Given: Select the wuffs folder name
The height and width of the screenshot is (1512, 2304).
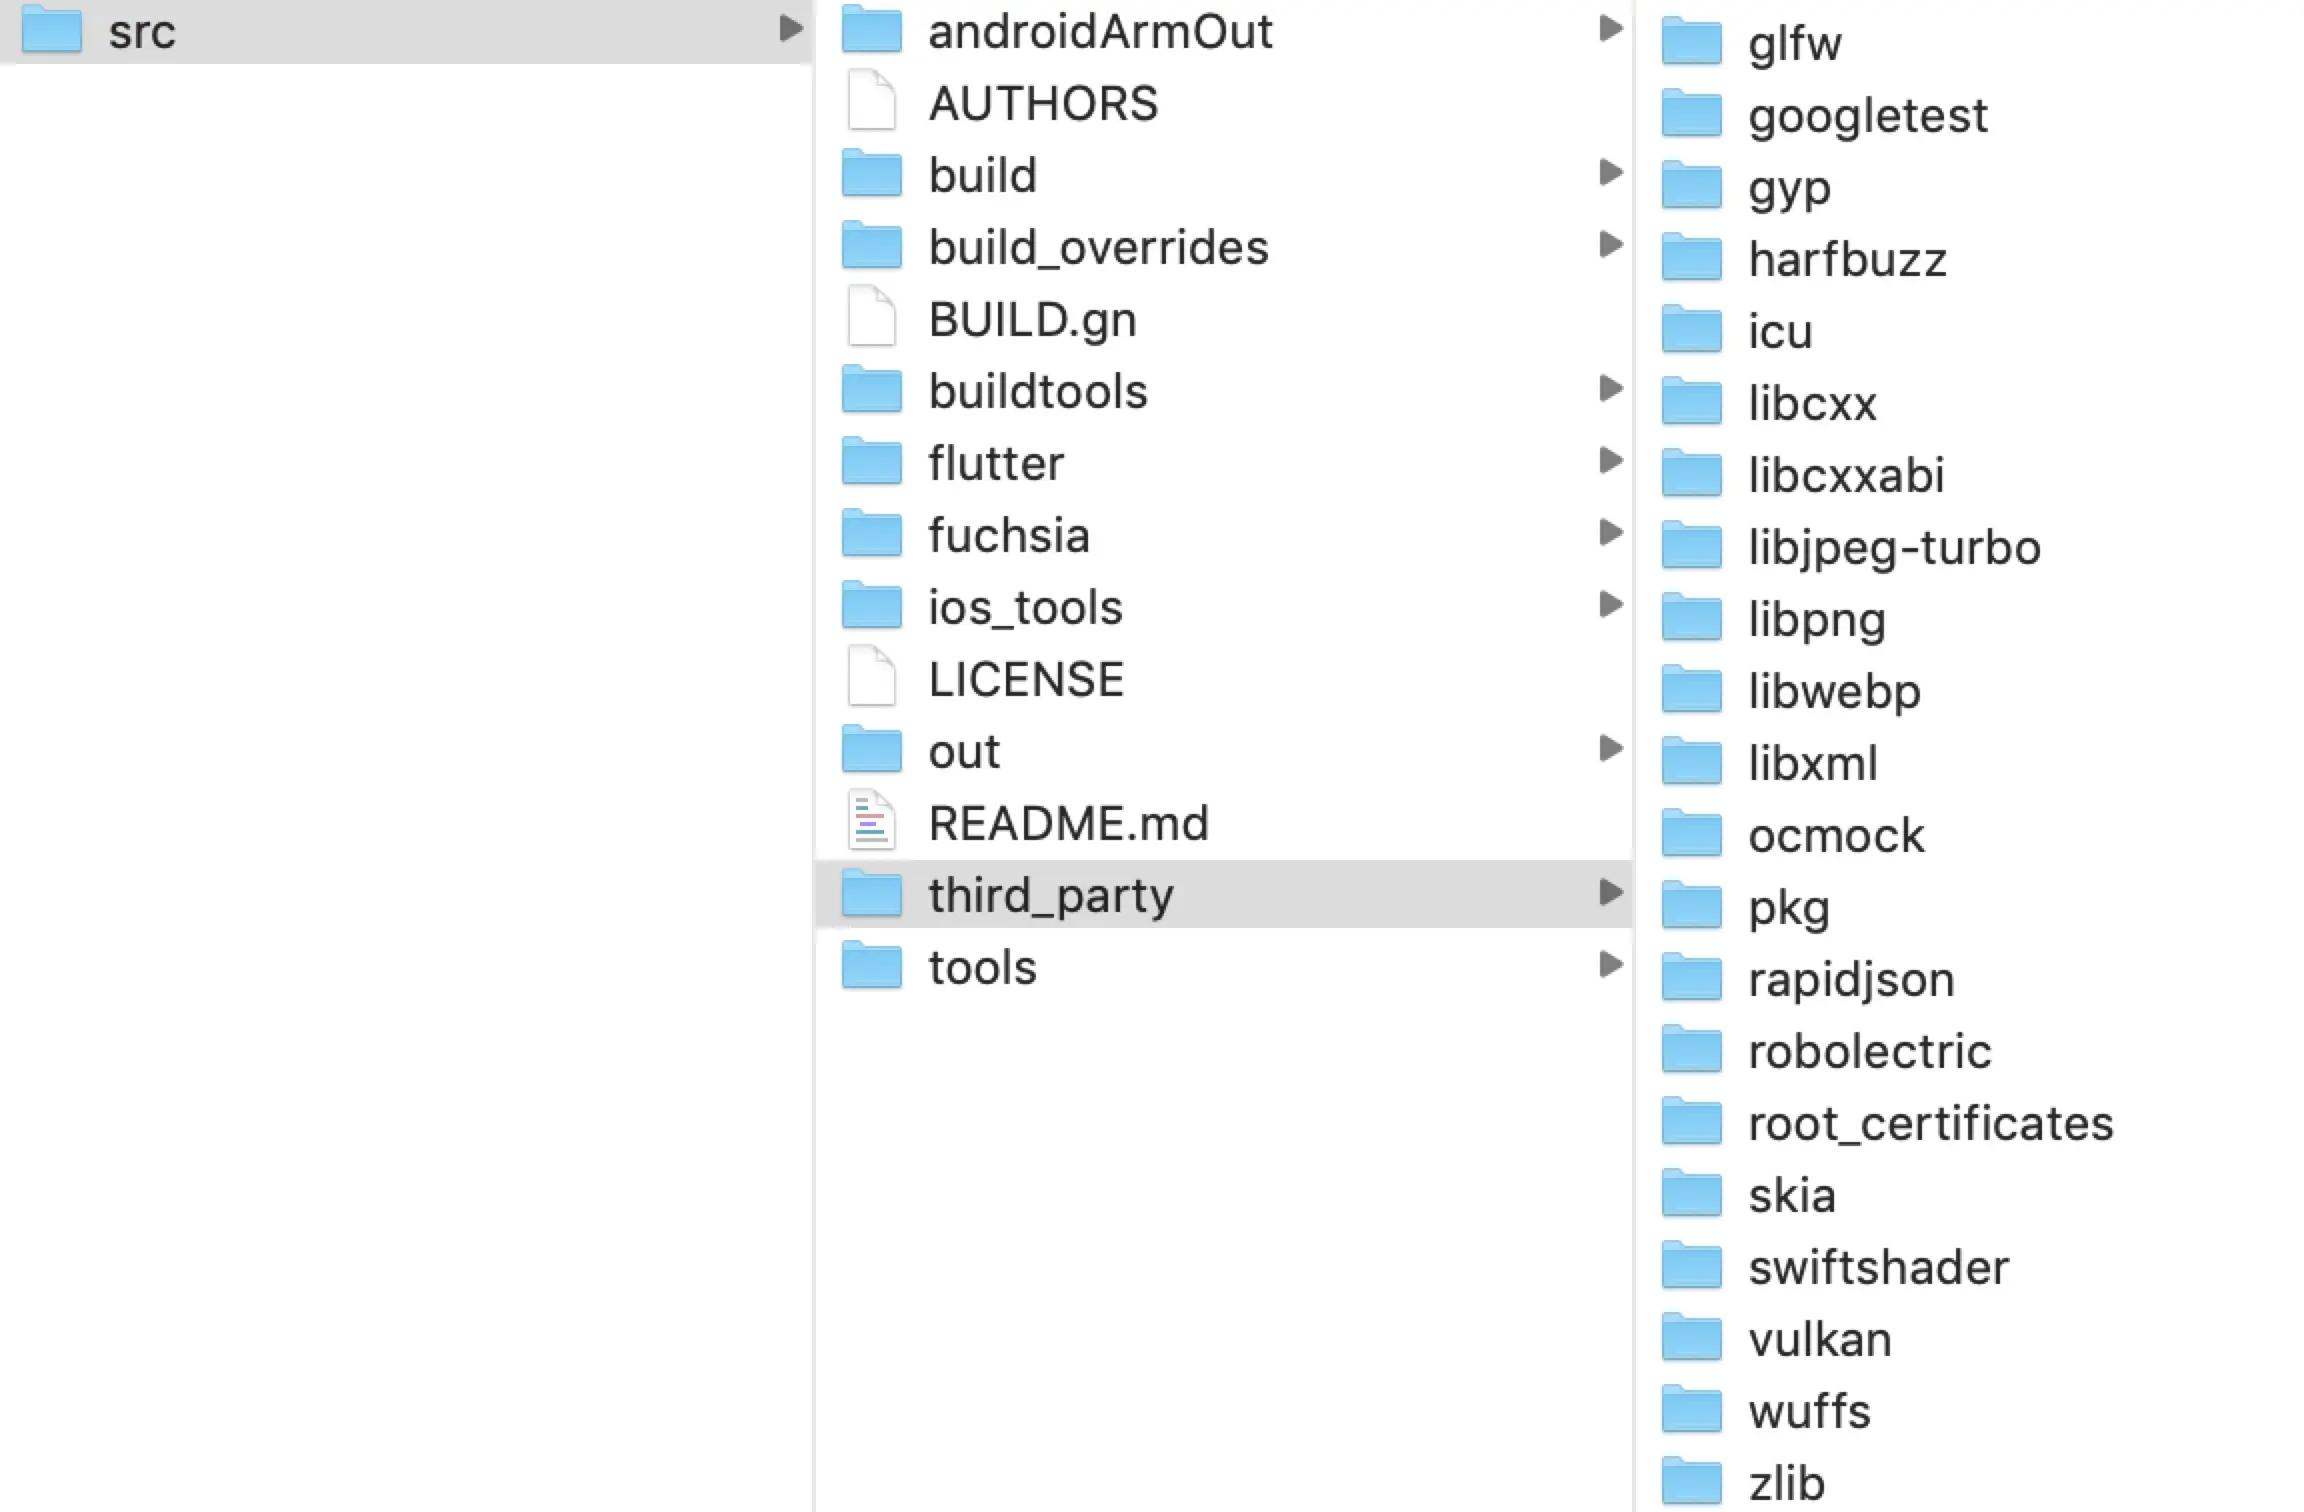Looking at the screenshot, I should (x=1809, y=1411).
